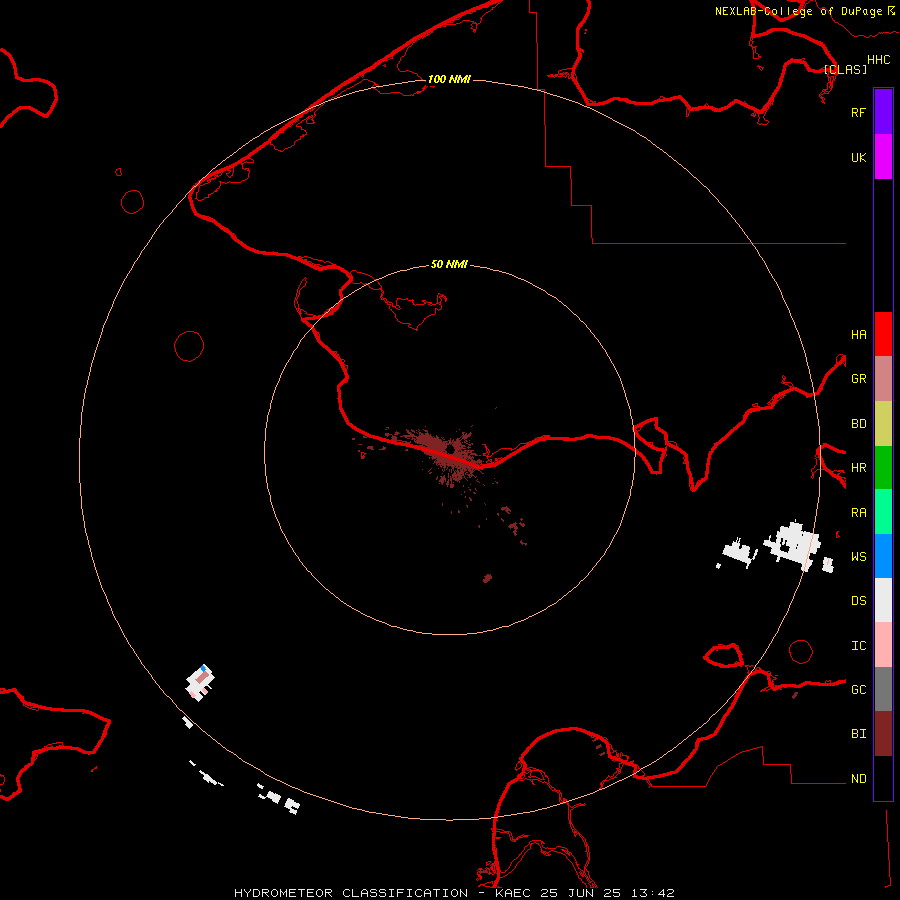900x900 pixels.
Task: Click the WS legend label
Action: pos(858,556)
